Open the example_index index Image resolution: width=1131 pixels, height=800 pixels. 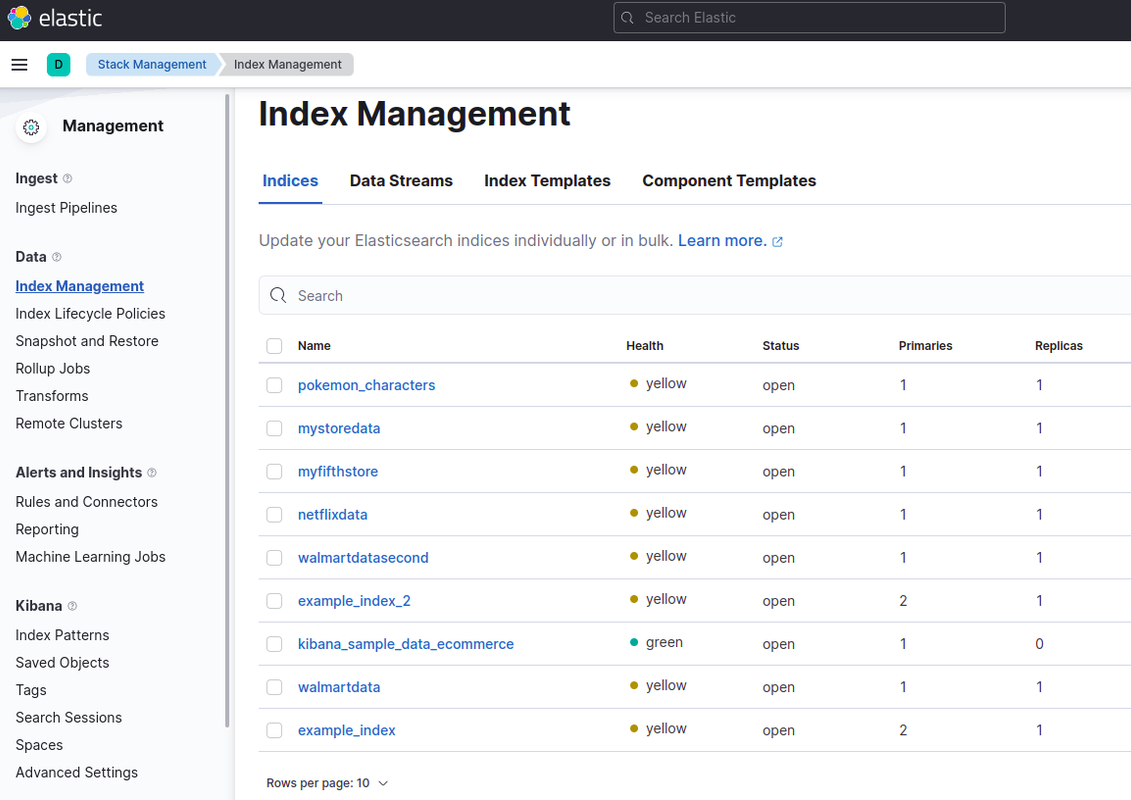click(346, 730)
